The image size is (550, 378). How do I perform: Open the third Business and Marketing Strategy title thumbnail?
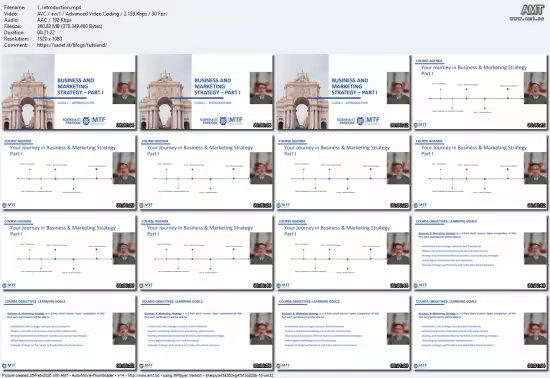[343, 92]
